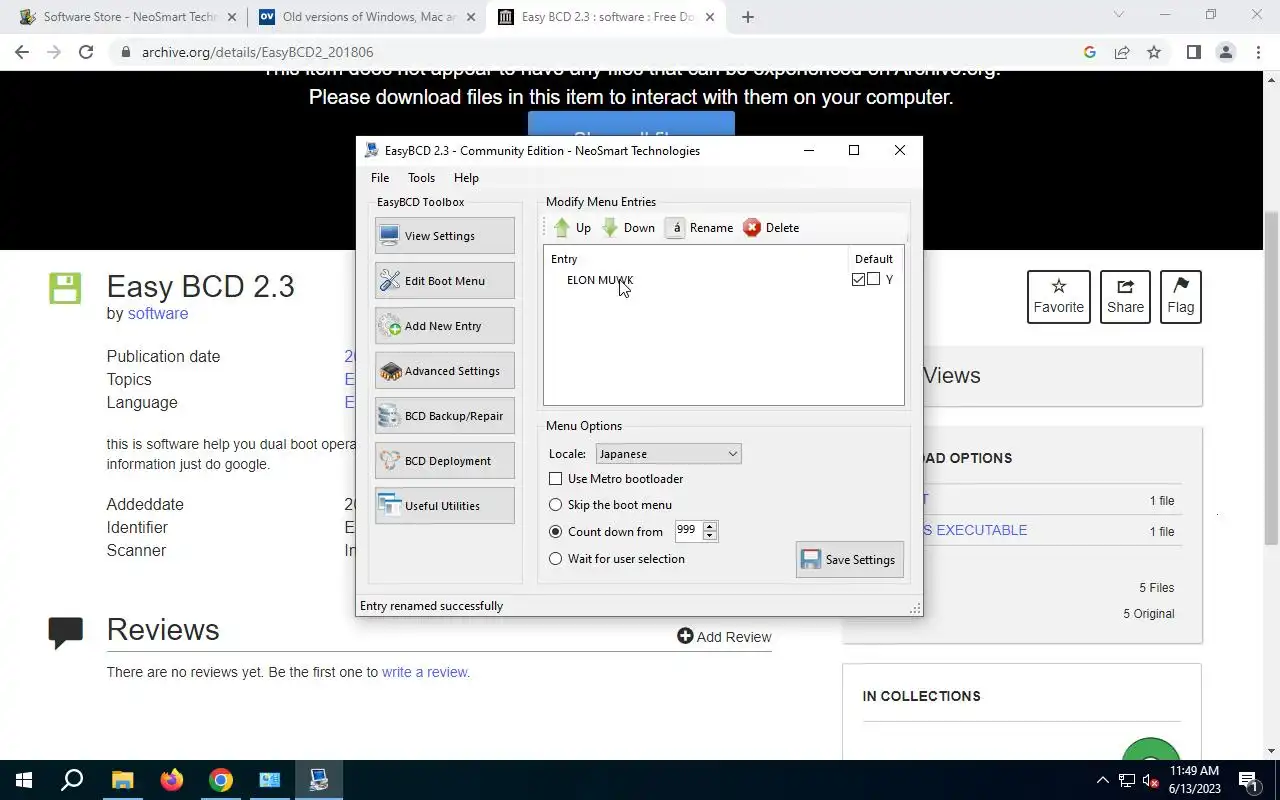Open Google icon in address bar
This screenshot has height=800, width=1280.
tap(1090, 52)
